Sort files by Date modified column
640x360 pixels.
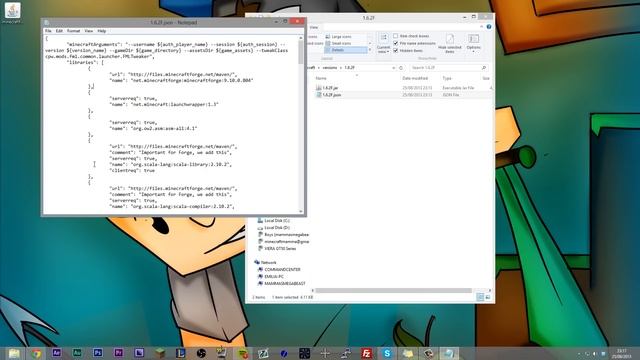tap(415, 78)
